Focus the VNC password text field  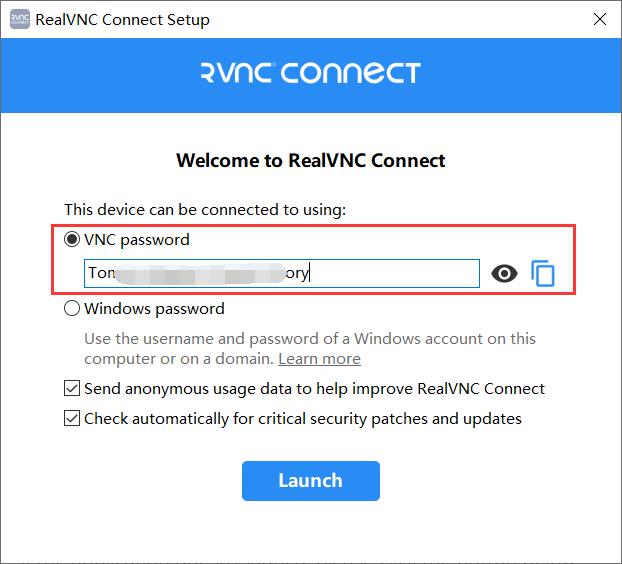(282, 273)
